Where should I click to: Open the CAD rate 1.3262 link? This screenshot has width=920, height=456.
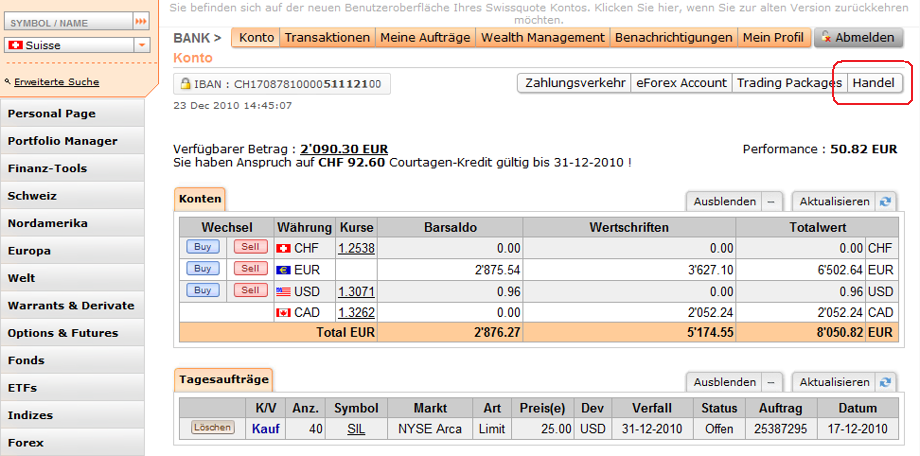tap(357, 312)
